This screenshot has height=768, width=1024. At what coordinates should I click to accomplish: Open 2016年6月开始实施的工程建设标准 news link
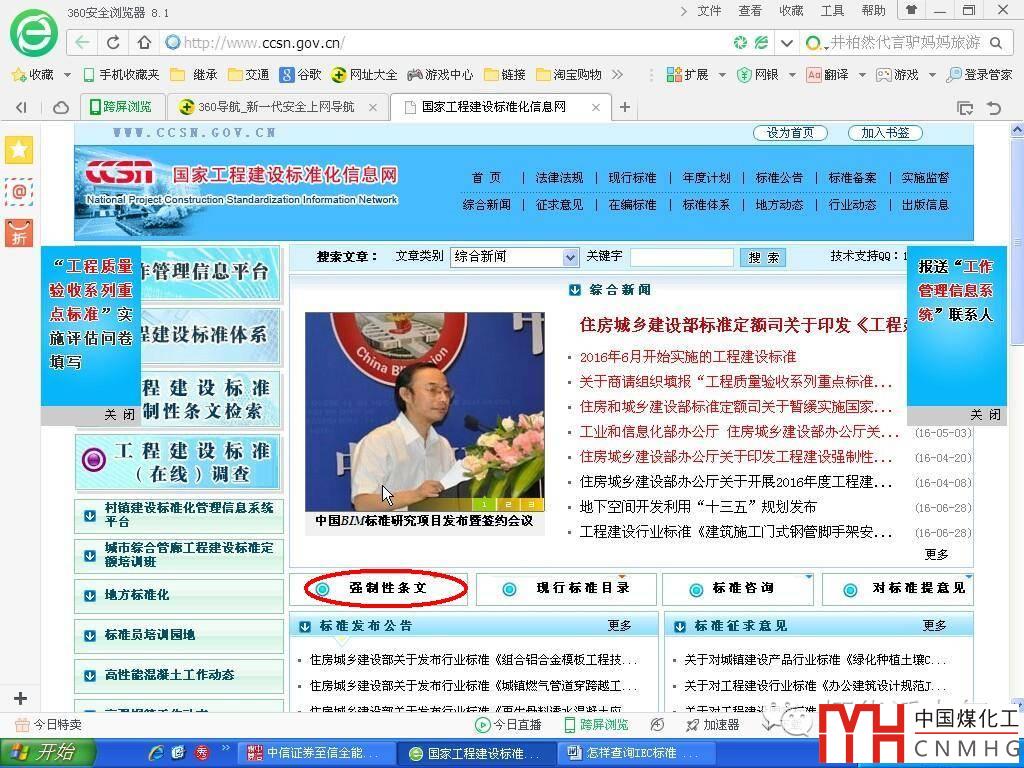[688, 357]
